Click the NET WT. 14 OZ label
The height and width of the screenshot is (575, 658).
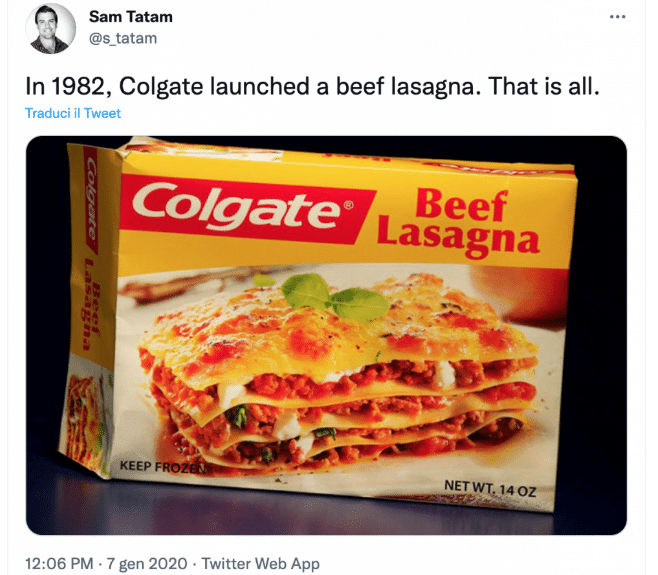coord(490,488)
